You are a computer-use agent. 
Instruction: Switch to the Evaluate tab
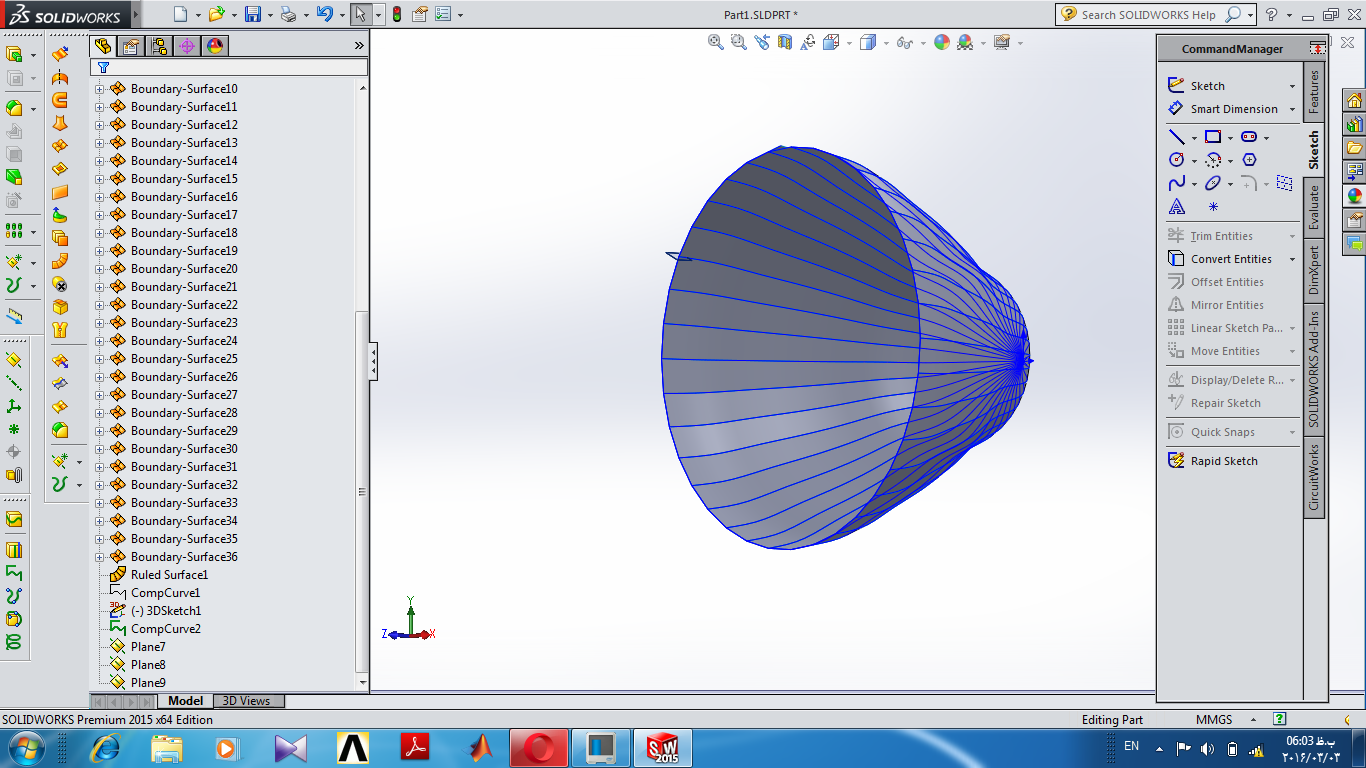1314,207
